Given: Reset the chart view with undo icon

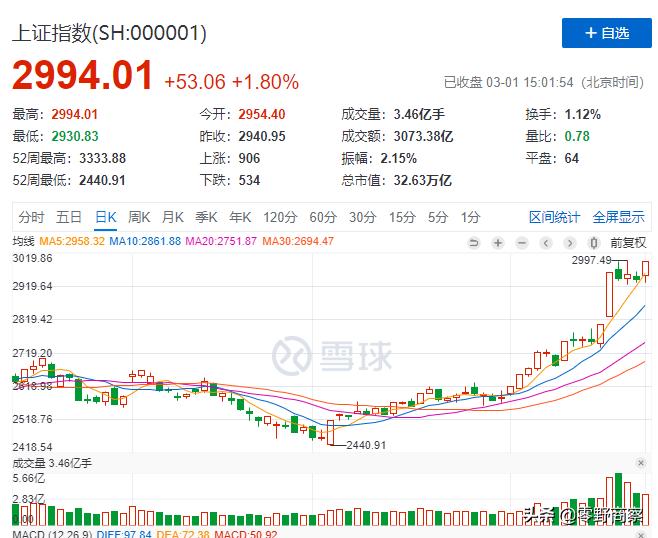Looking at the screenshot, I should click(474, 243).
